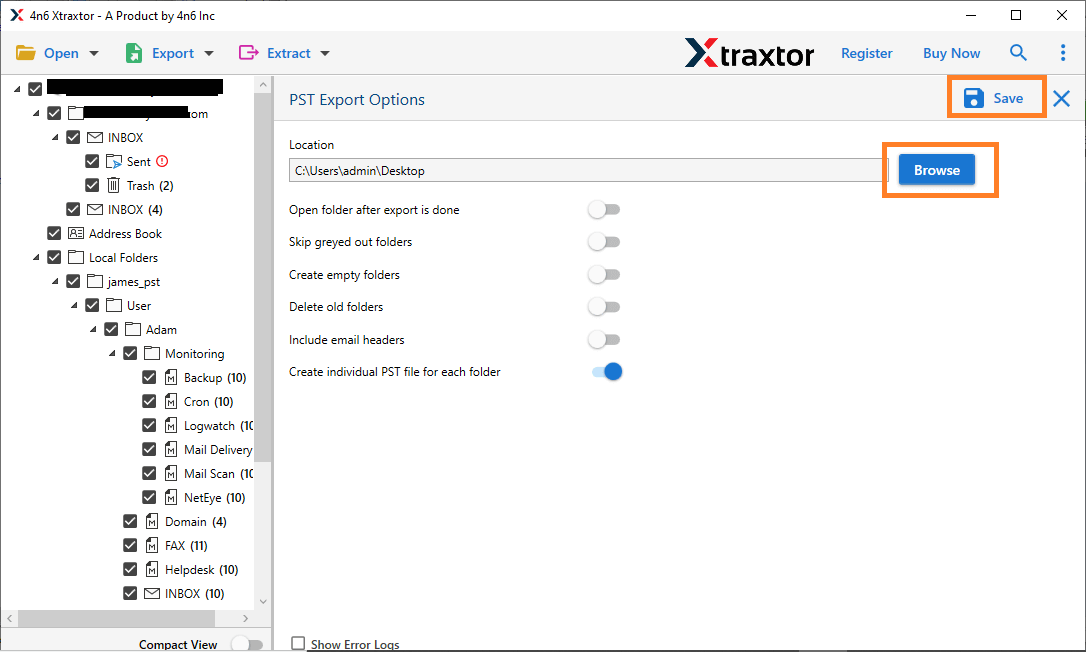
Task: Collapse the Monitoring folder tree node
Action: pyautogui.click(x=113, y=354)
